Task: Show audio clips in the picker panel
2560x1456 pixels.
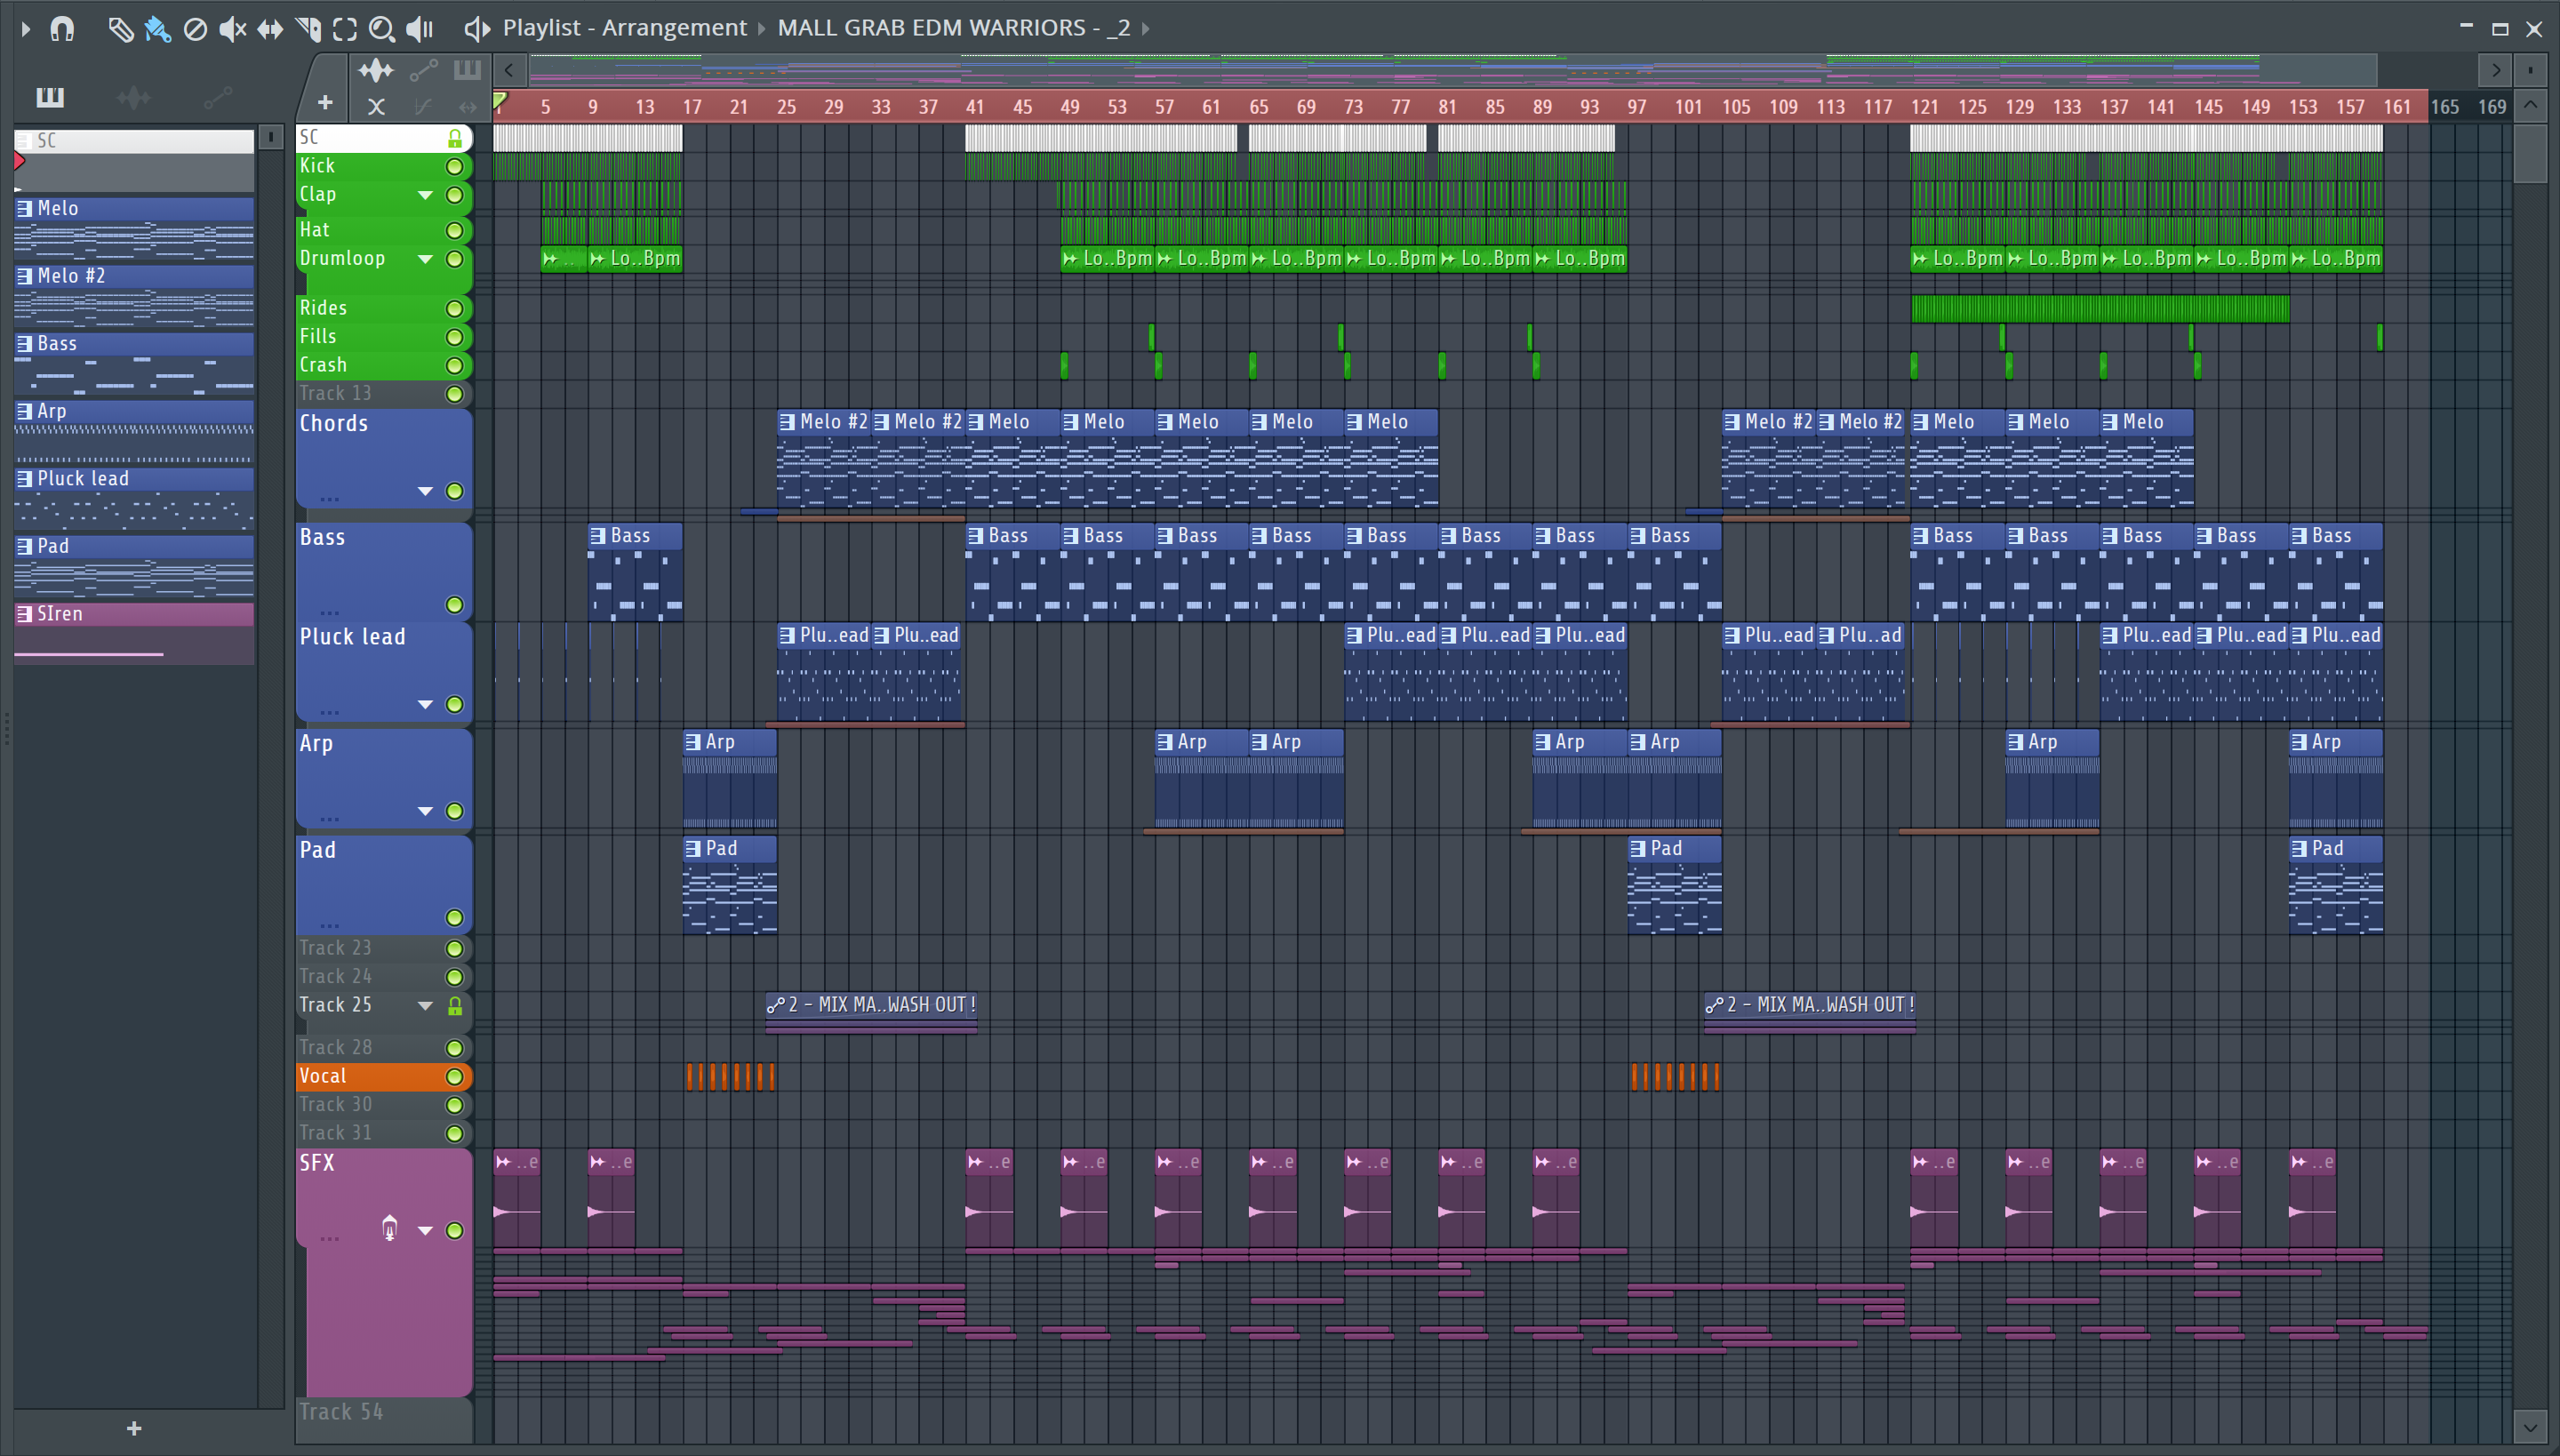Action: 133,97
